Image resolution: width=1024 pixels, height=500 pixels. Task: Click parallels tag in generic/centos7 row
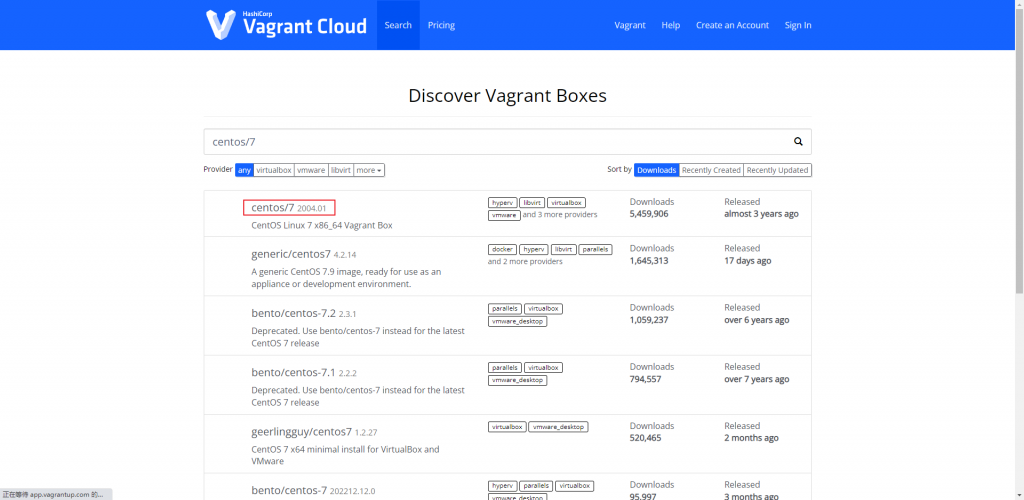595,249
